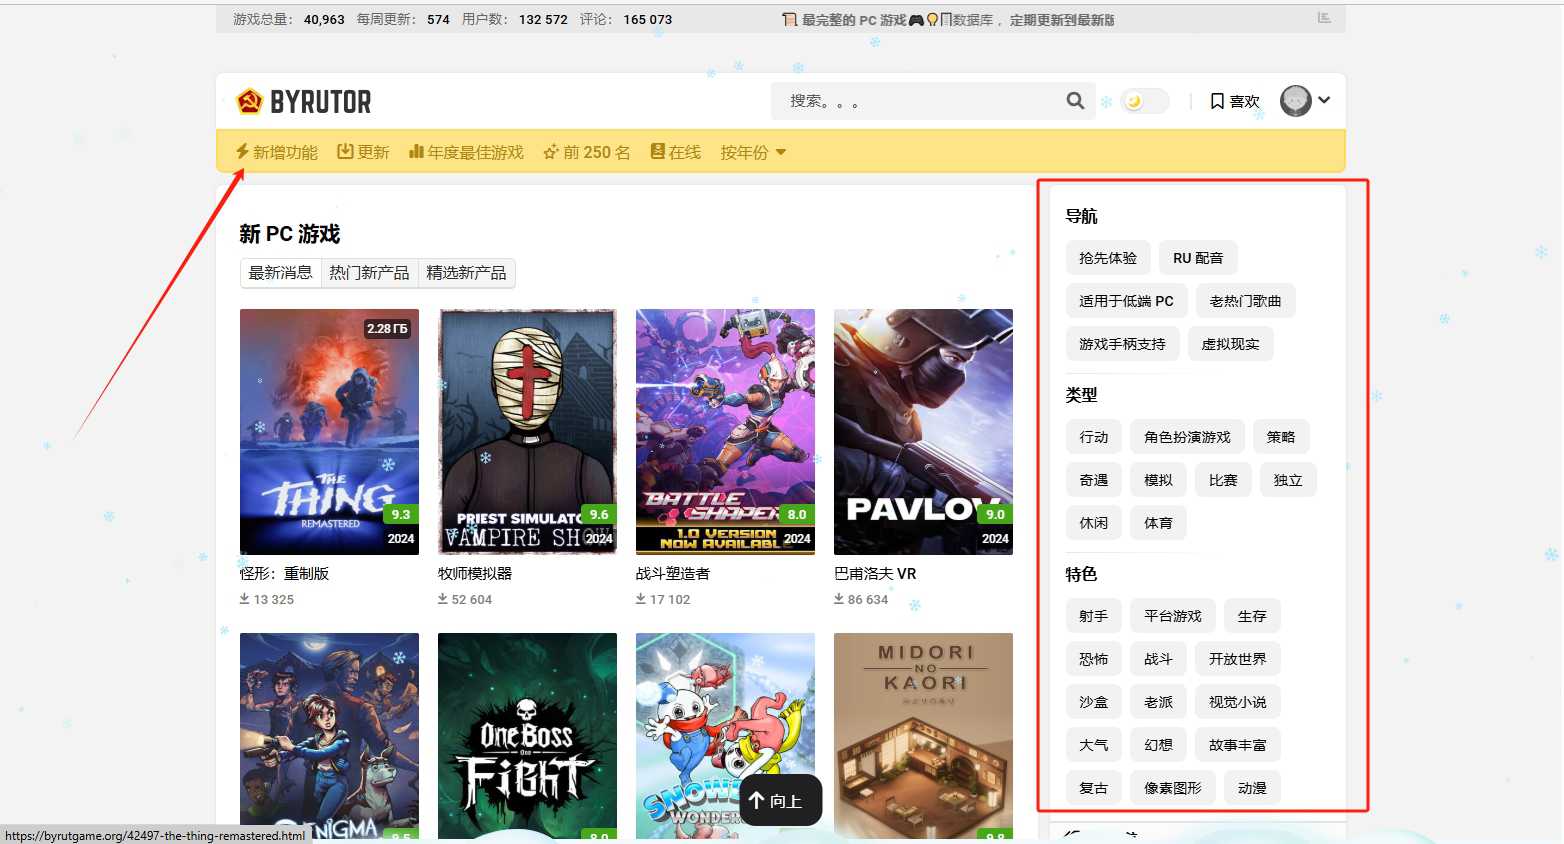This screenshot has height=844, width=1564.
Task: Open 新增功能 in the yellow menu
Action: pyautogui.click(x=277, y=152)
